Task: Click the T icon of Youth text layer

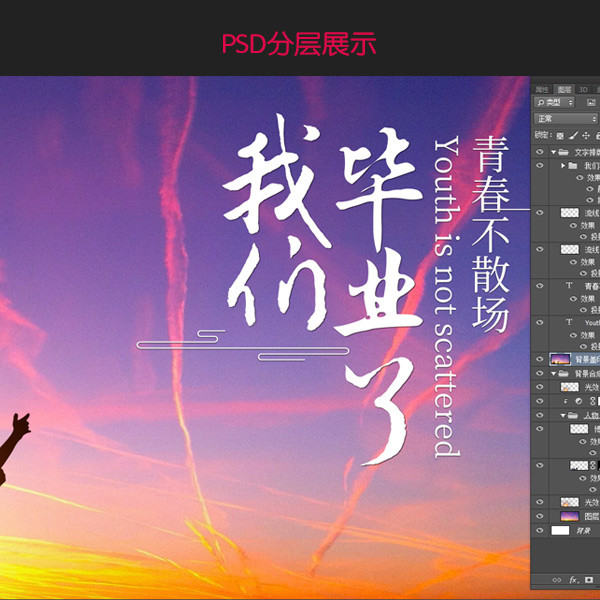Action: click(569, 322)
